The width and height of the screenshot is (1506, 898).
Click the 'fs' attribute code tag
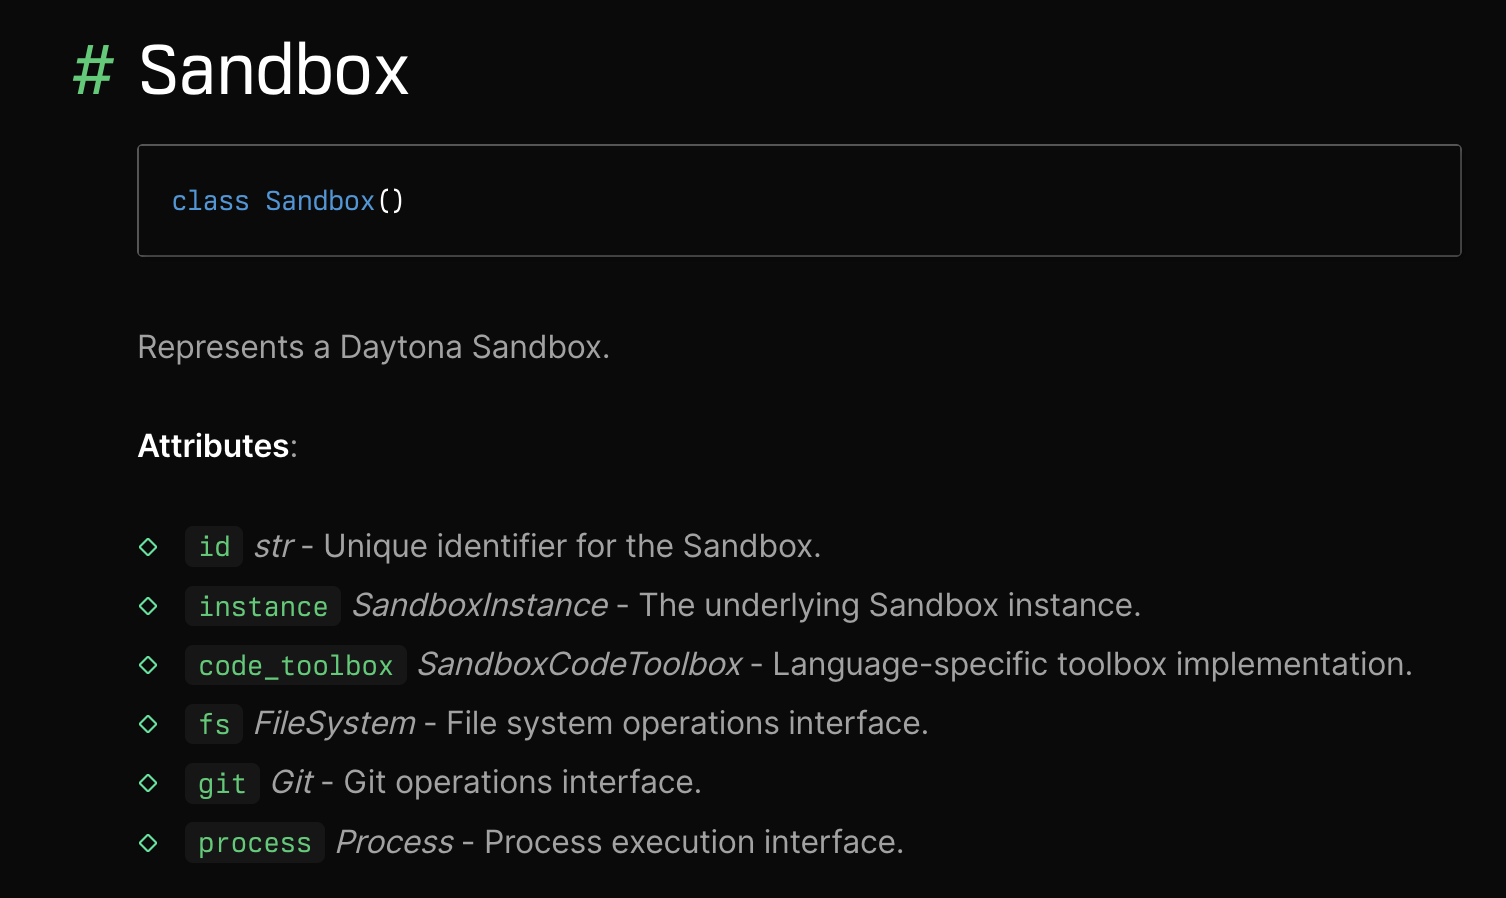[x=214, y=724]
